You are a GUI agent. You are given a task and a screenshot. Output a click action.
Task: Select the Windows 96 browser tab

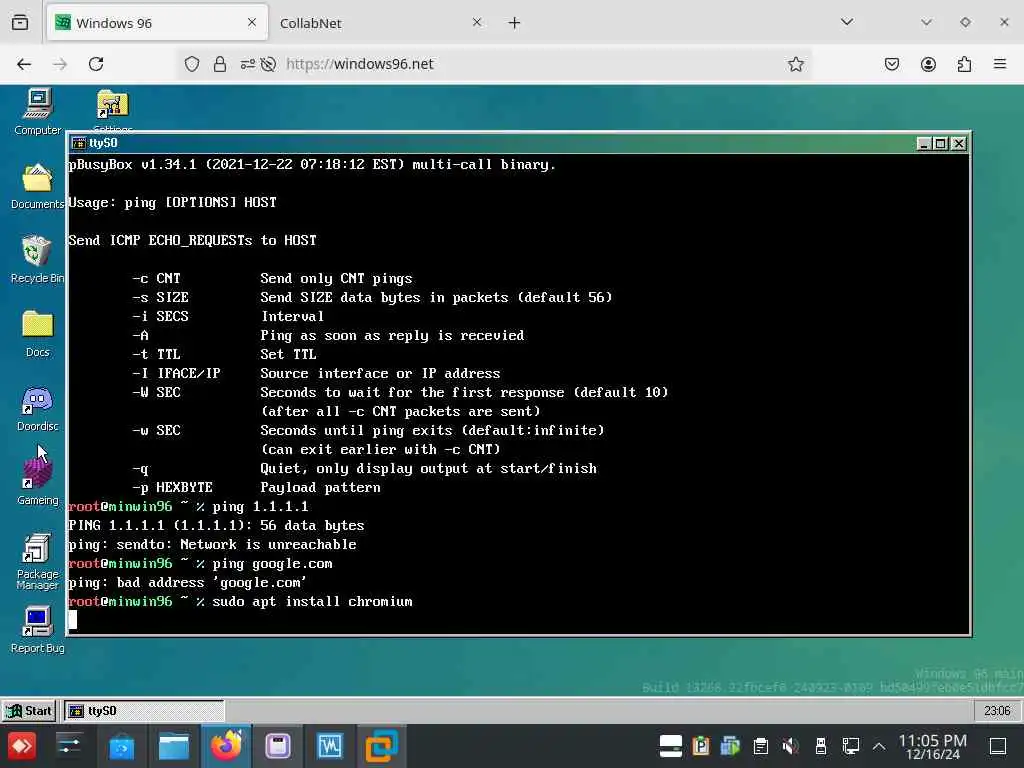pos(157,23)
